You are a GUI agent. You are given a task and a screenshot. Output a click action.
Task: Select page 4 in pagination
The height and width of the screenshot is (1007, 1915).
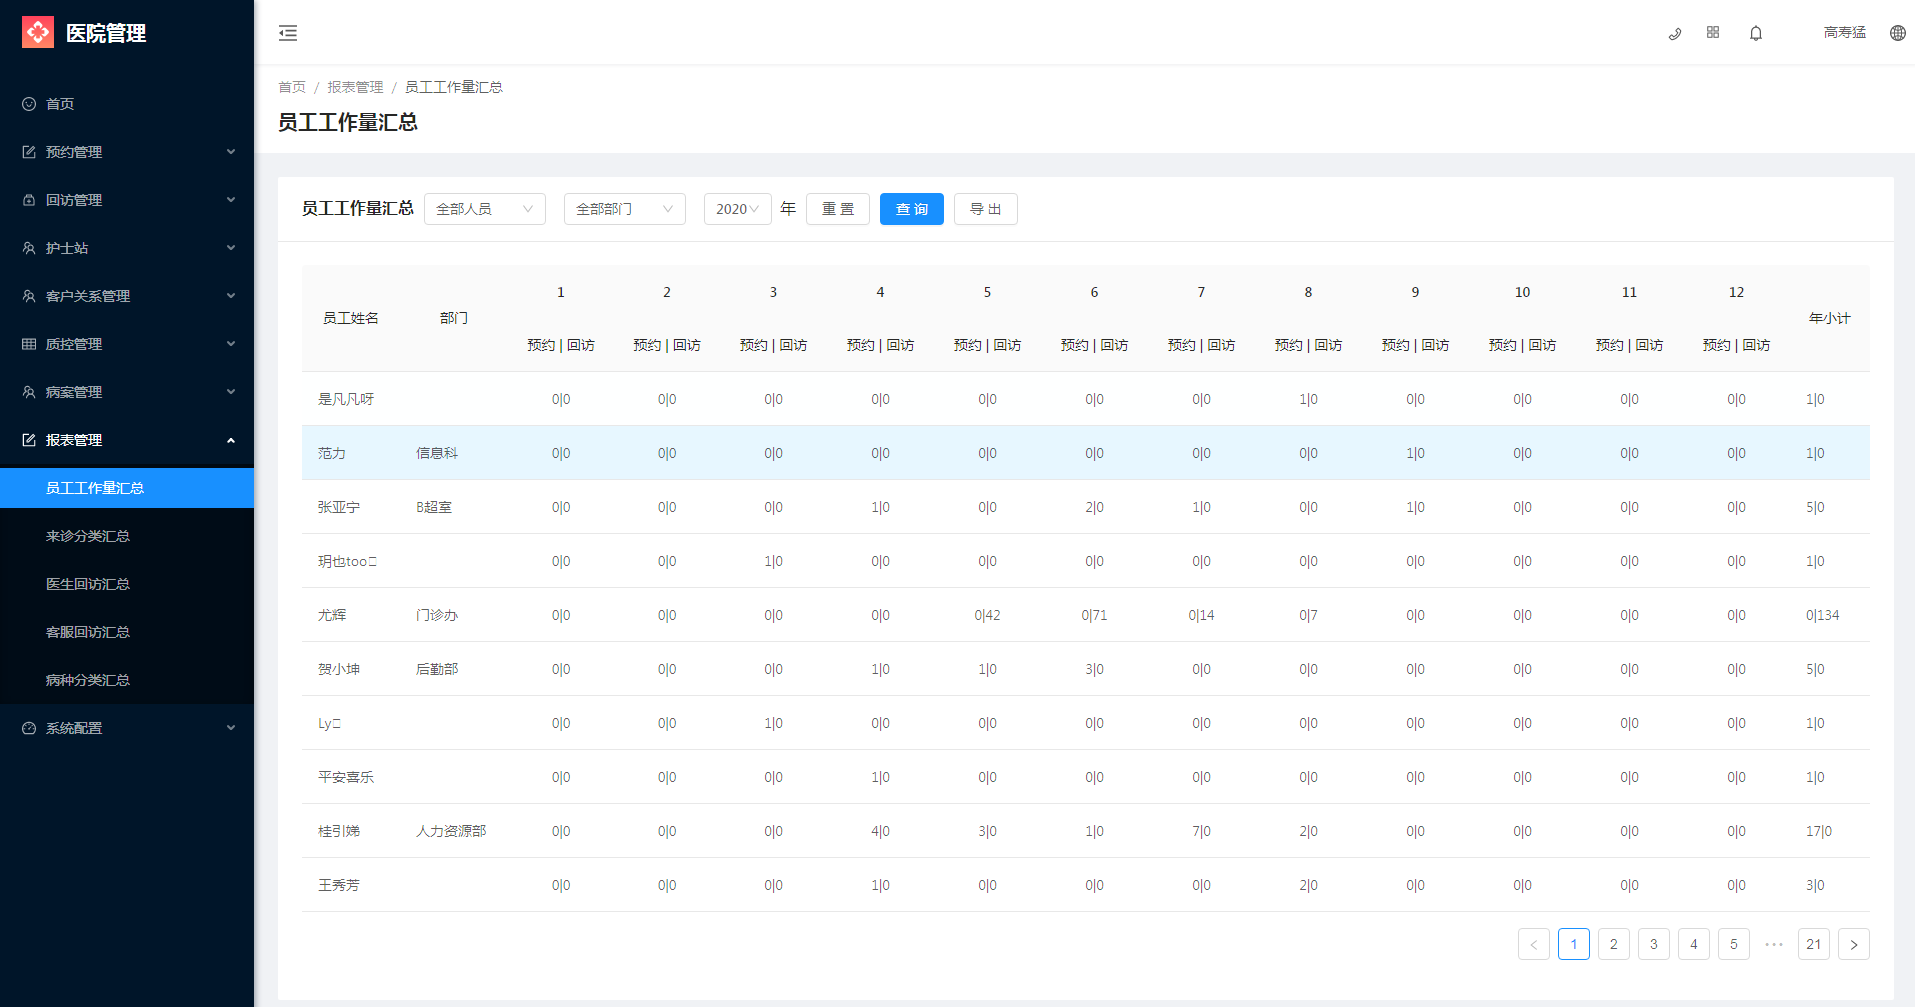tap(1694, 944)
